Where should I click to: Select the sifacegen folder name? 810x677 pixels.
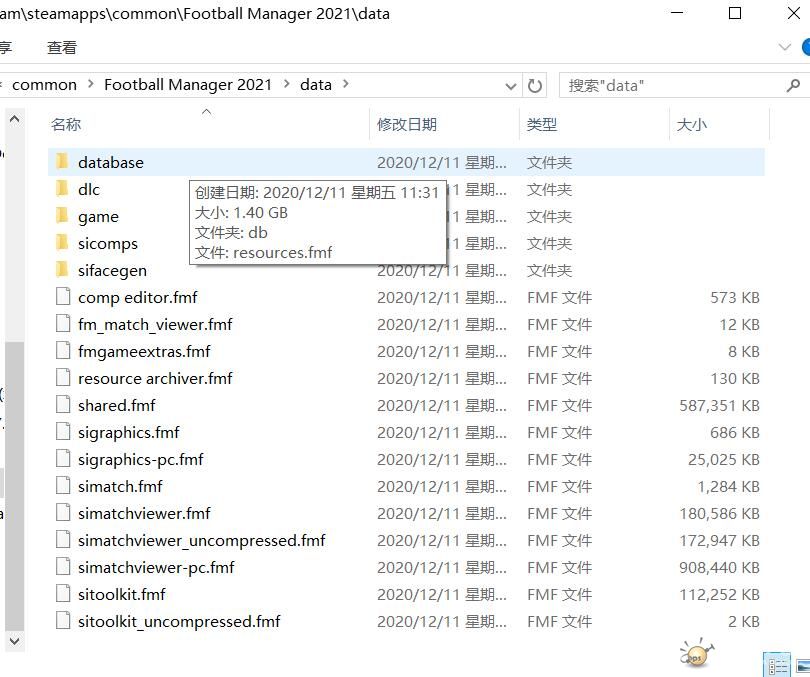point(113,271)
